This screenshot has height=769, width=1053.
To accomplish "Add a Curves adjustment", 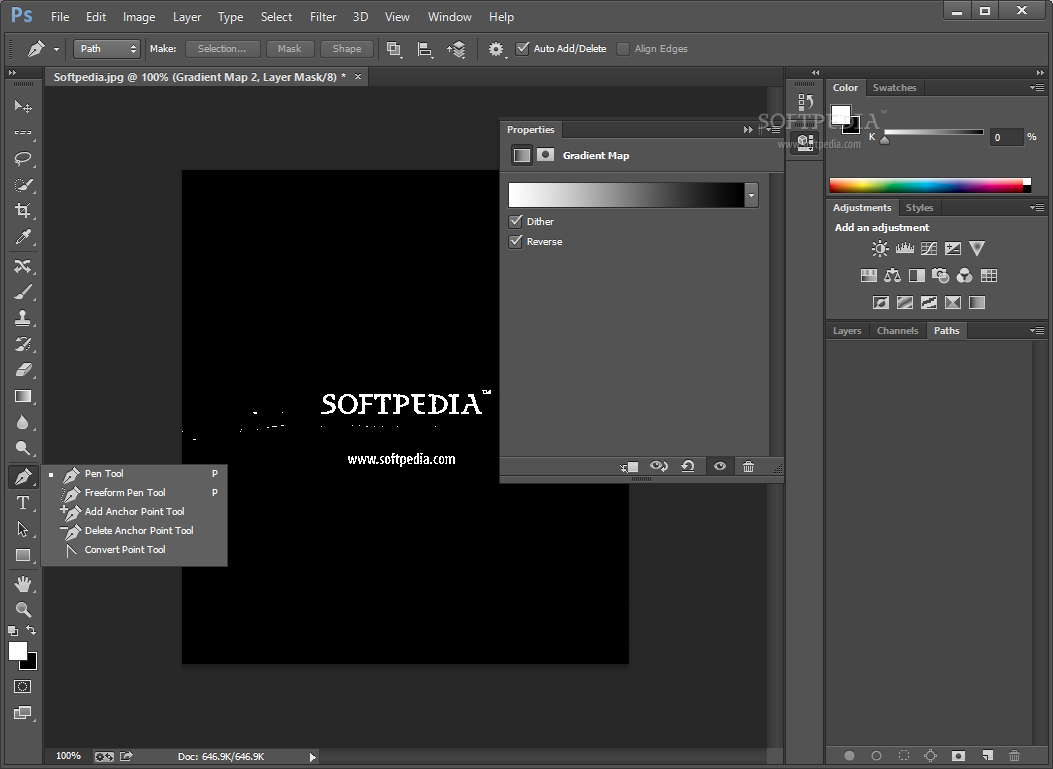I will point(929,249).
